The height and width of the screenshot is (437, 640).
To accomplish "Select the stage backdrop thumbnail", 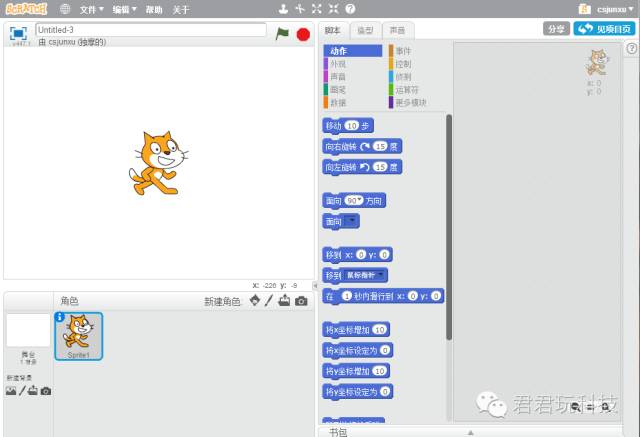I will (28, 331).
